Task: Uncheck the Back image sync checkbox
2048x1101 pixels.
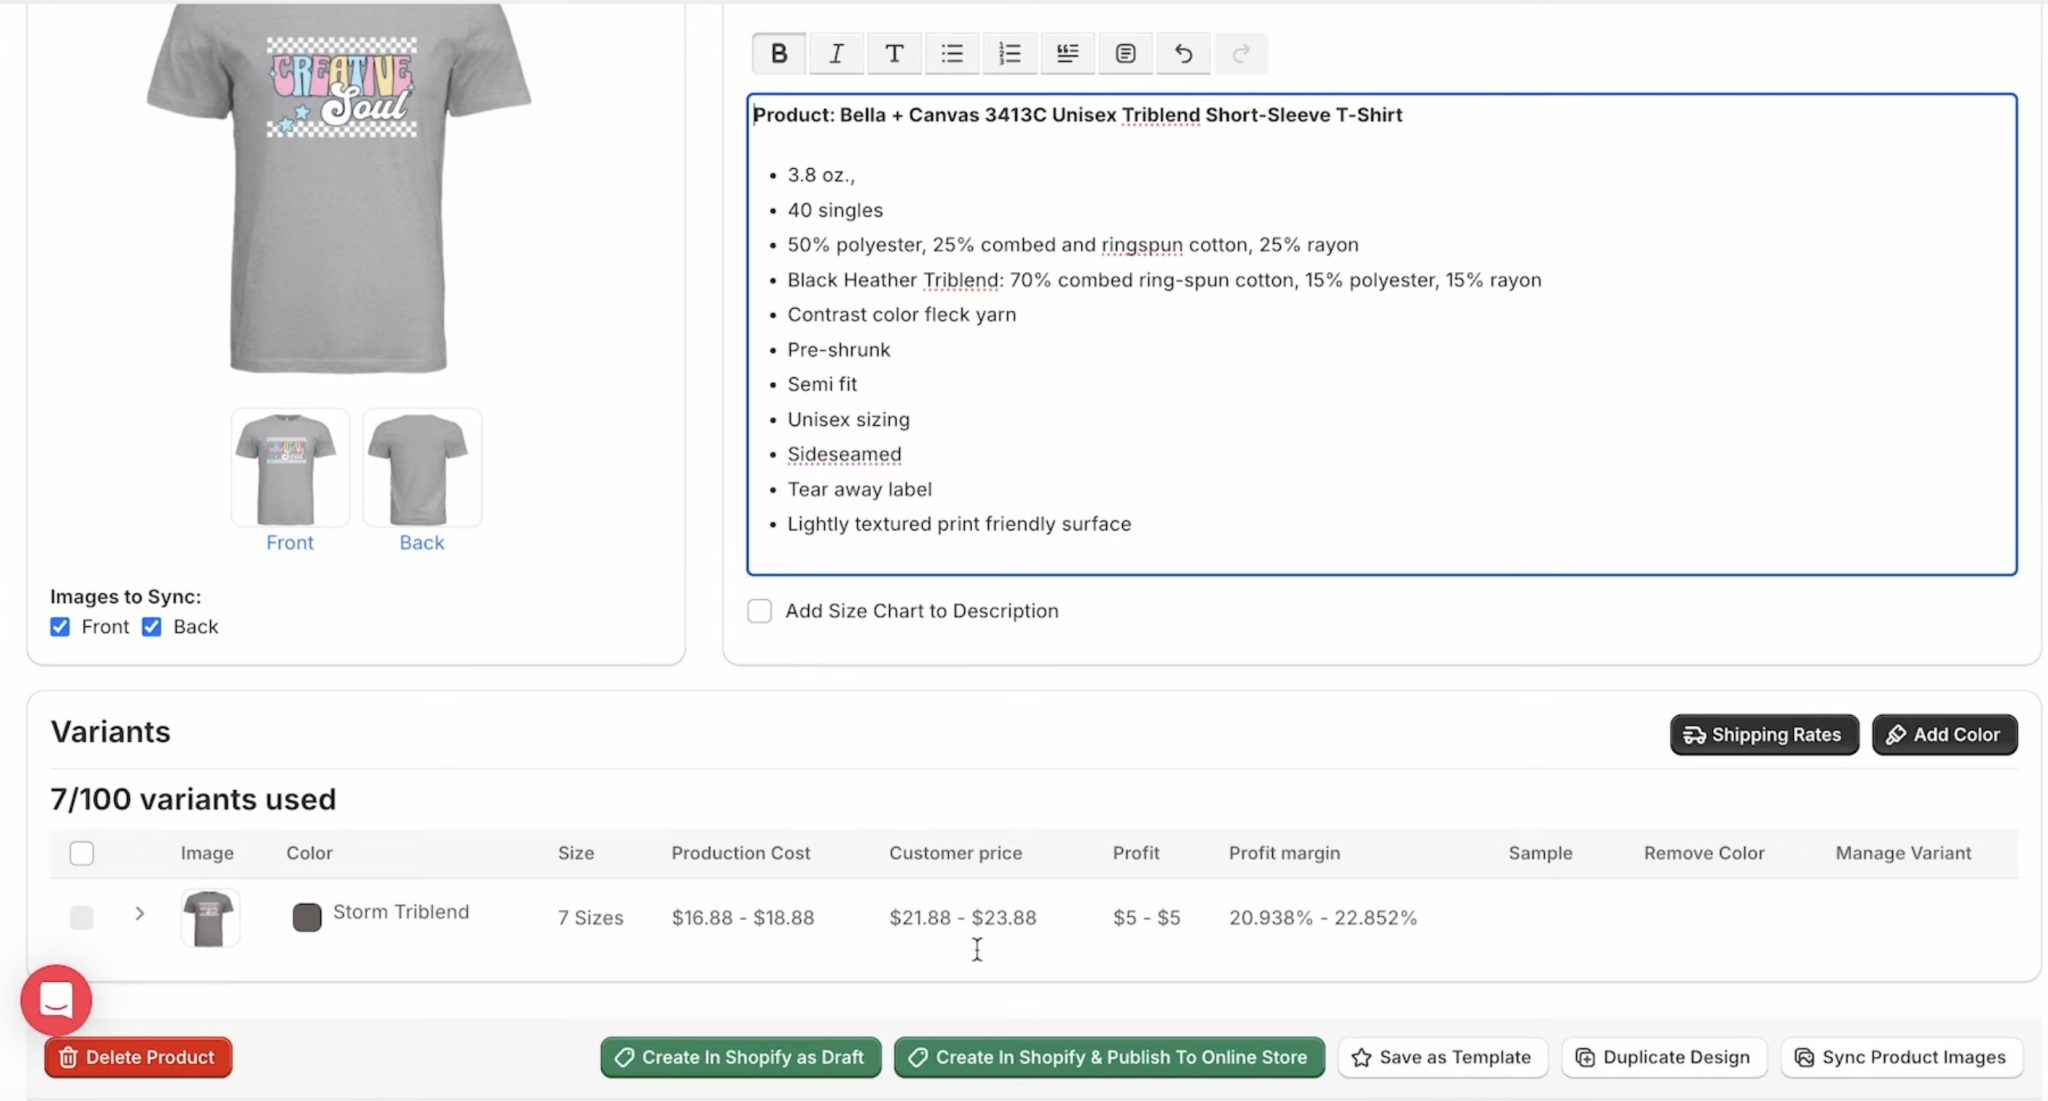Action: [152, 627]
